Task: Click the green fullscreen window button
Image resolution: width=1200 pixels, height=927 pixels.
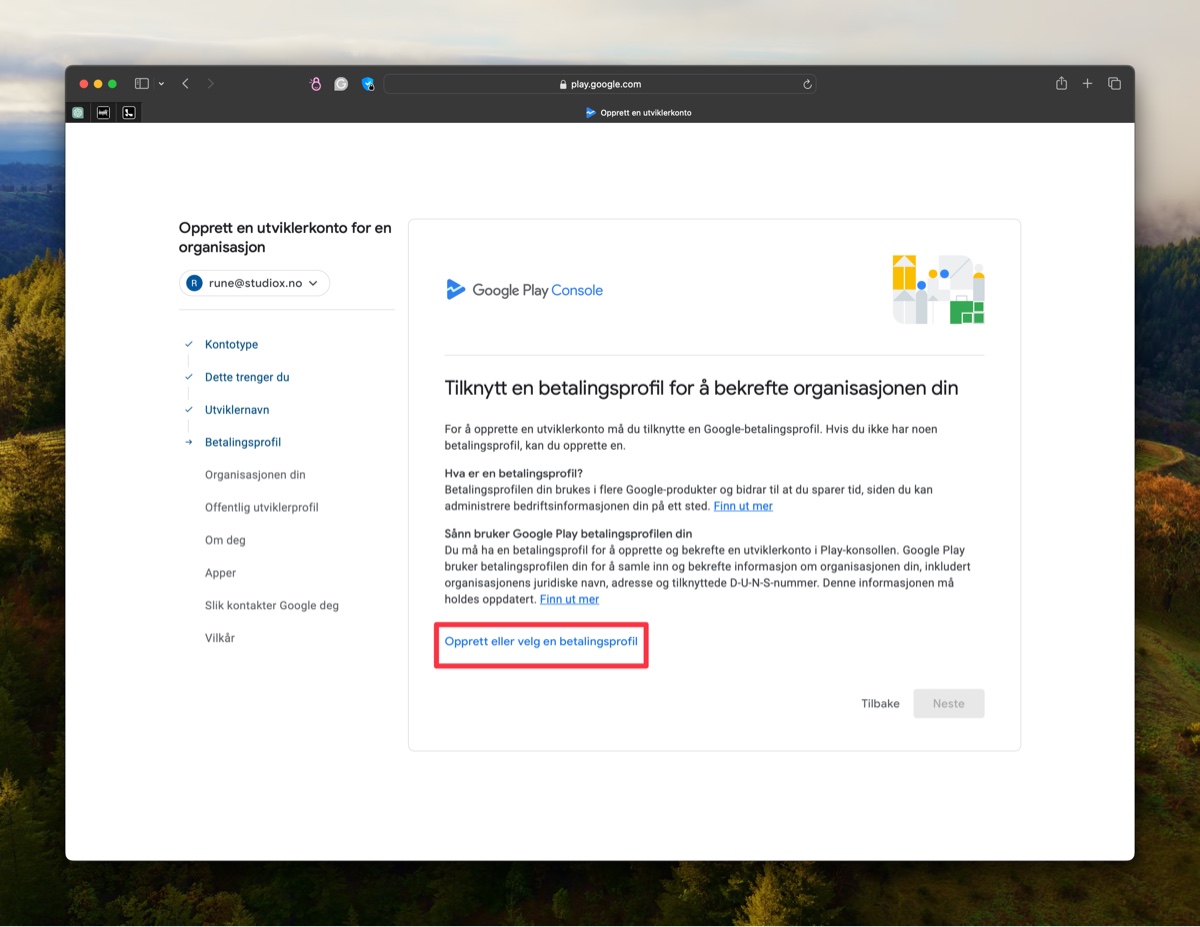Action: point(113,84)
